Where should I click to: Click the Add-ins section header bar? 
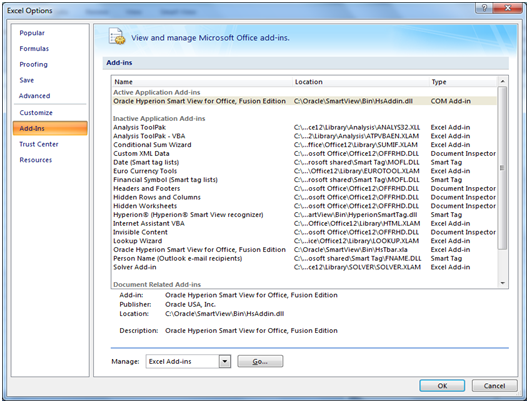coord(306,63)
